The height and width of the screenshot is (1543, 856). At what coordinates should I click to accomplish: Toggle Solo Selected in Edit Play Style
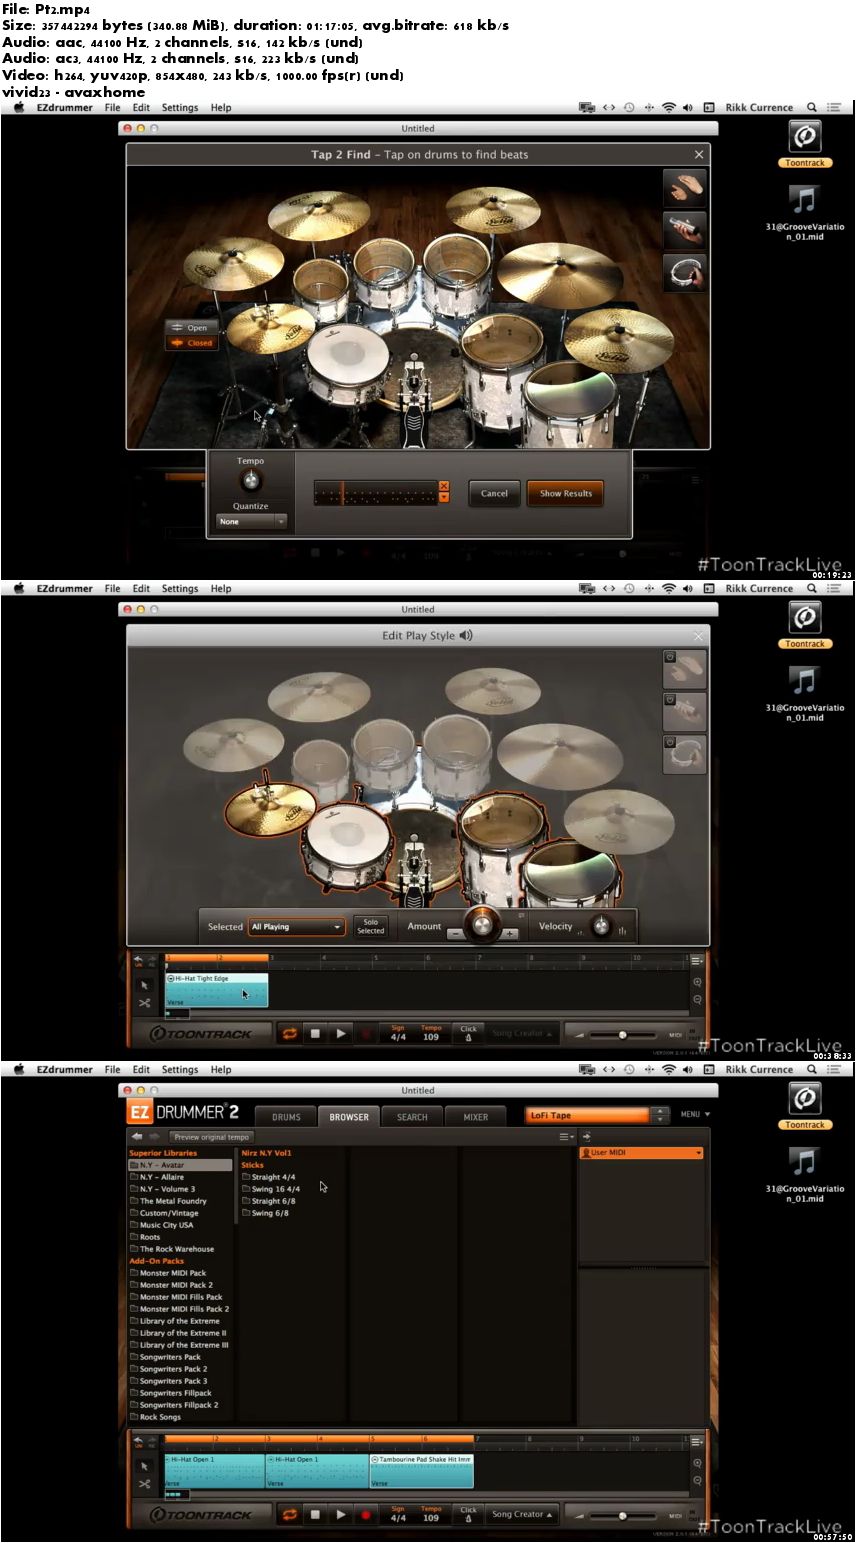tap(370, 927)
